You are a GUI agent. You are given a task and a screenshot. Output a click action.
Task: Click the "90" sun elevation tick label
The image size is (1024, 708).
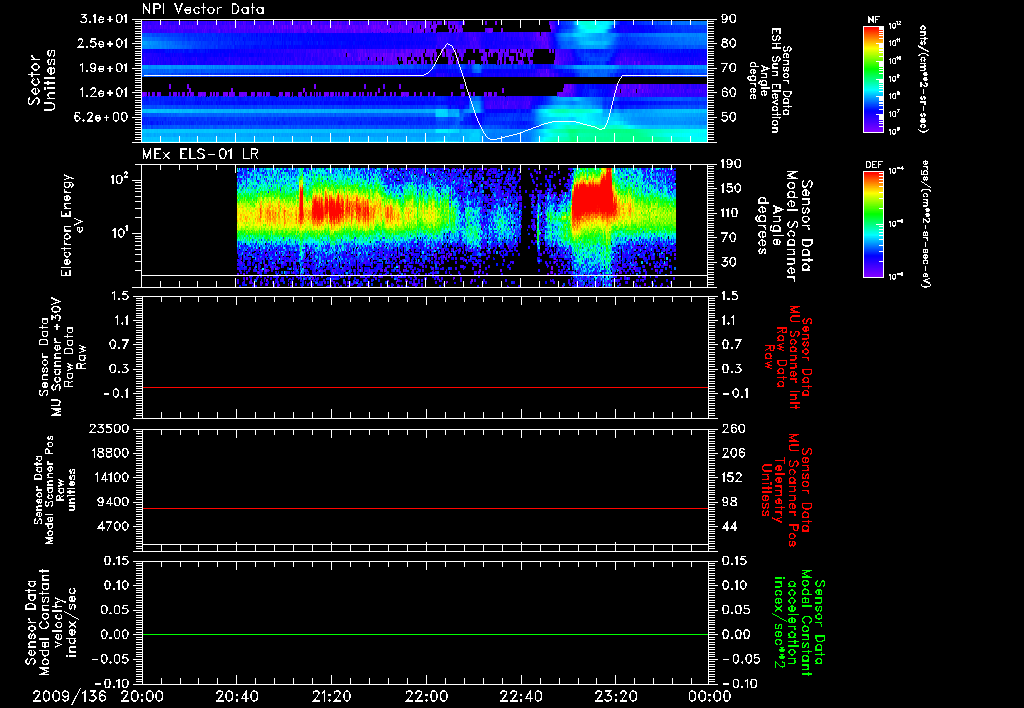click(x=729, y=19)
